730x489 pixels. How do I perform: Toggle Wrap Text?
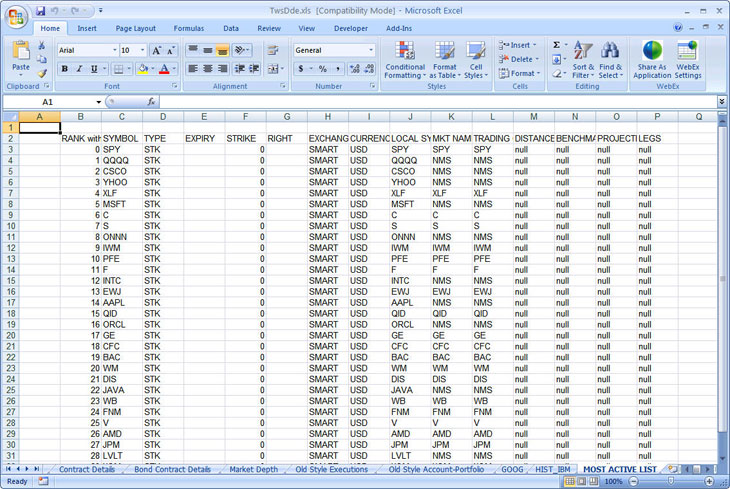click(x=273, y=50)
